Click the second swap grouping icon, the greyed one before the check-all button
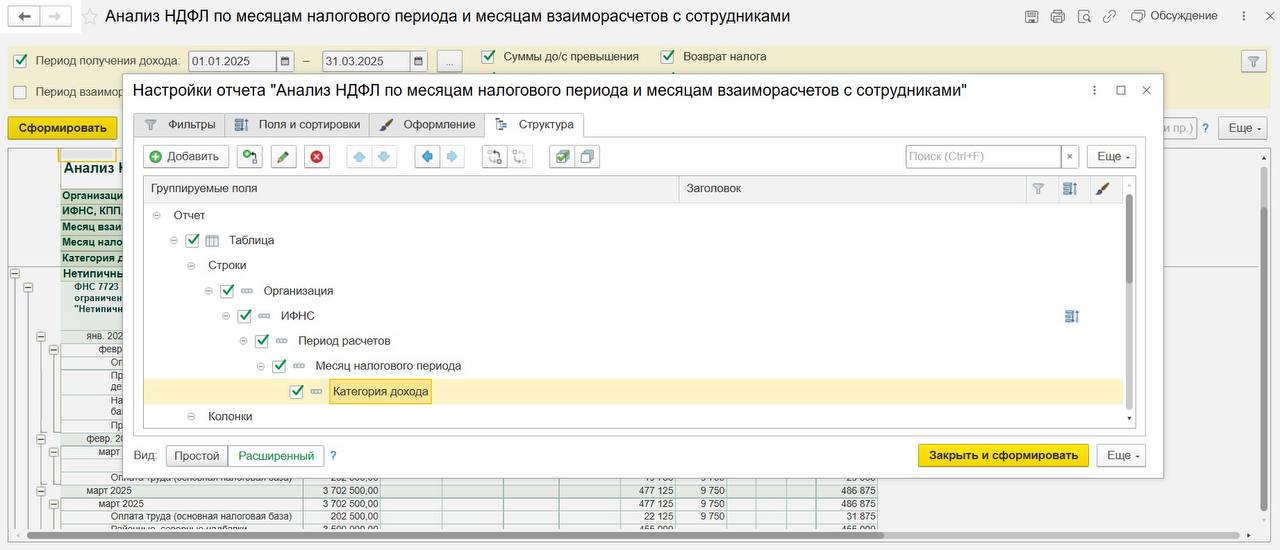Image resolution: width=1280 pixels, height=550 pixels. [x=520, y=156]
